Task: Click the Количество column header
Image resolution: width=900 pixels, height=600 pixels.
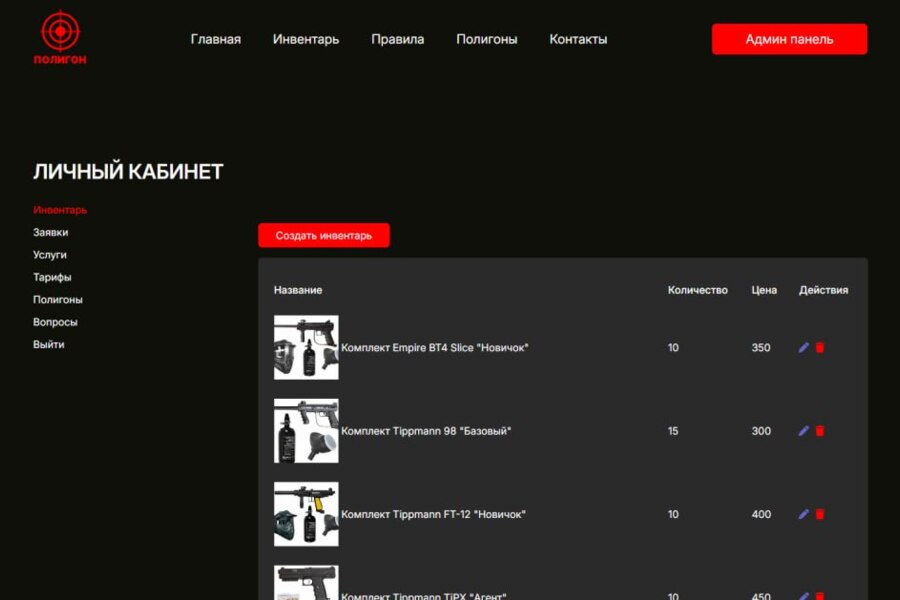Action: click(x=697, y=290)
